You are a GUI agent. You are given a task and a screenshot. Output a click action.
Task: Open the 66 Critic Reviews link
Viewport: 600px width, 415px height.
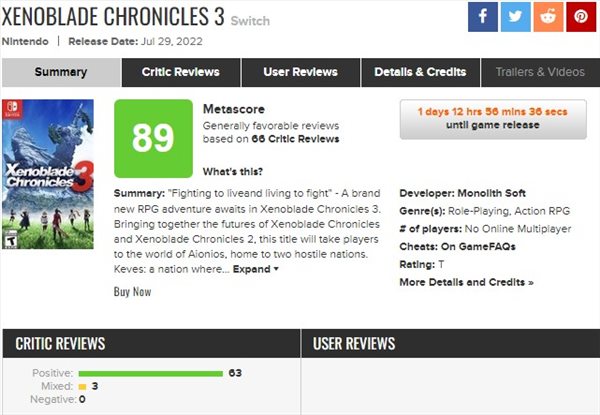pos(295,139)
